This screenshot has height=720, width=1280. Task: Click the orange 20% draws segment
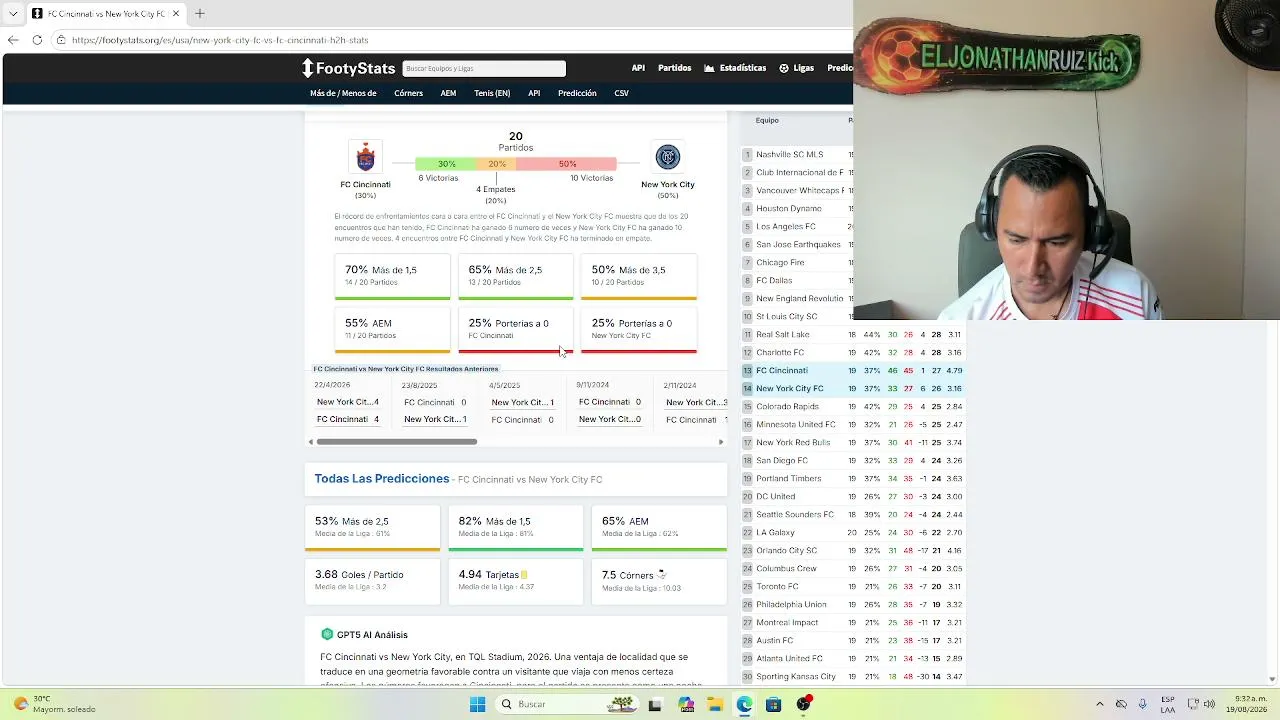[x=497, y=164]
